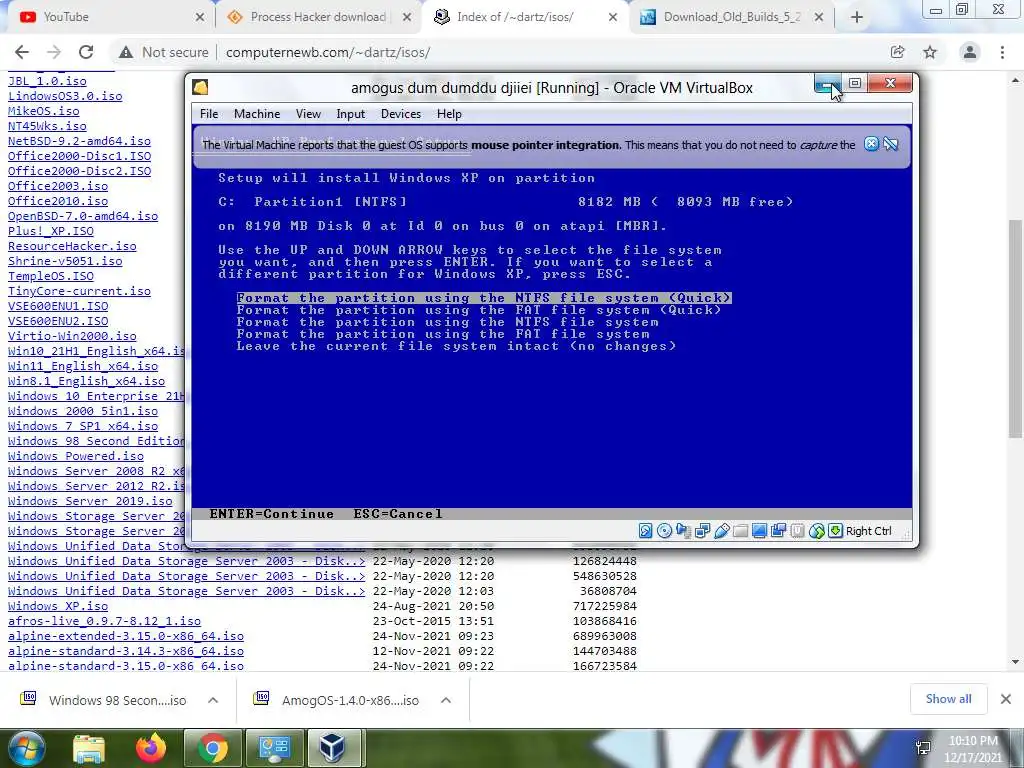The image size is (1024, 768).
Task: Open VirtualBox Machine menu
Action: tap(257, 114)
